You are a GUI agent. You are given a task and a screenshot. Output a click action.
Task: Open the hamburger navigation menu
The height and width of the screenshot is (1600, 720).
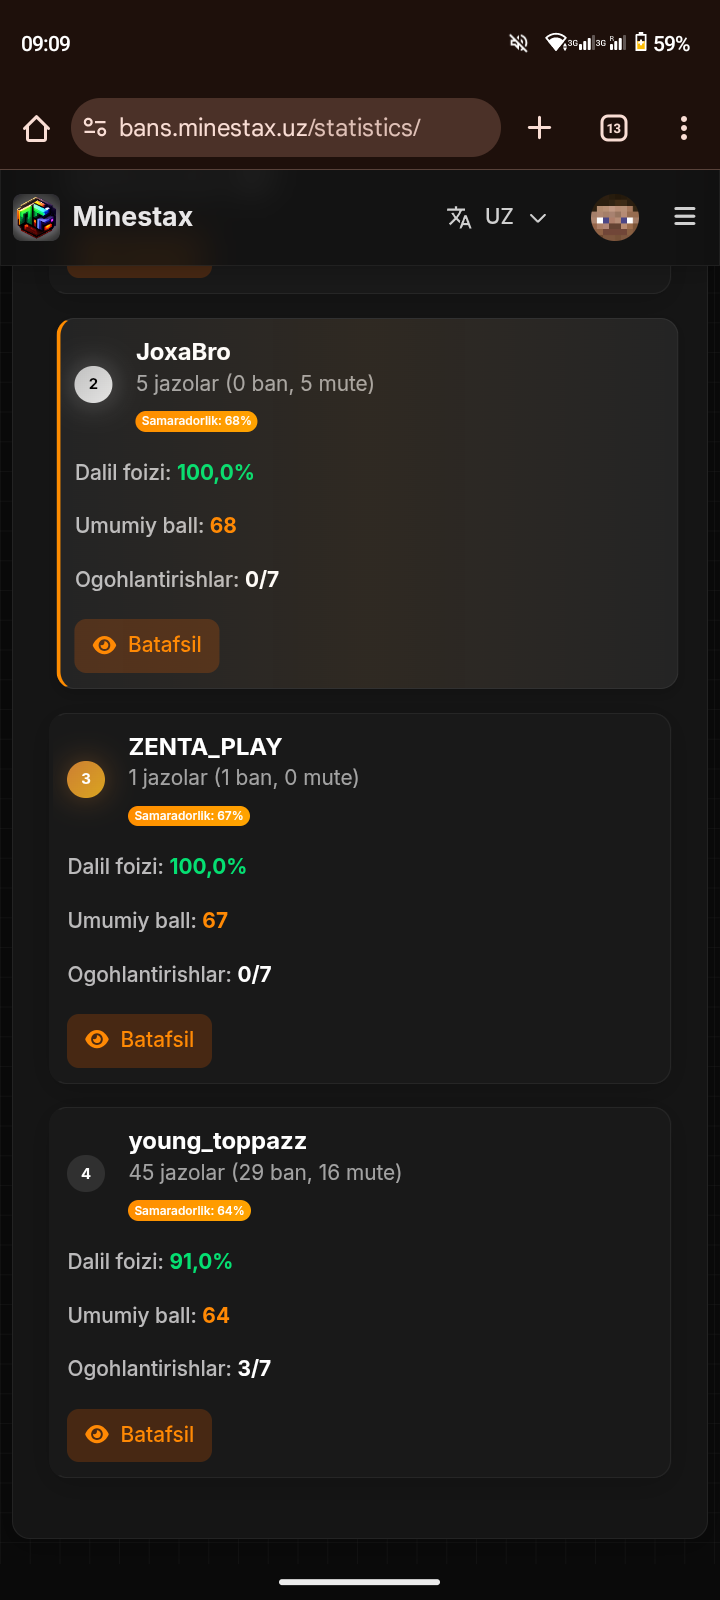685,217
